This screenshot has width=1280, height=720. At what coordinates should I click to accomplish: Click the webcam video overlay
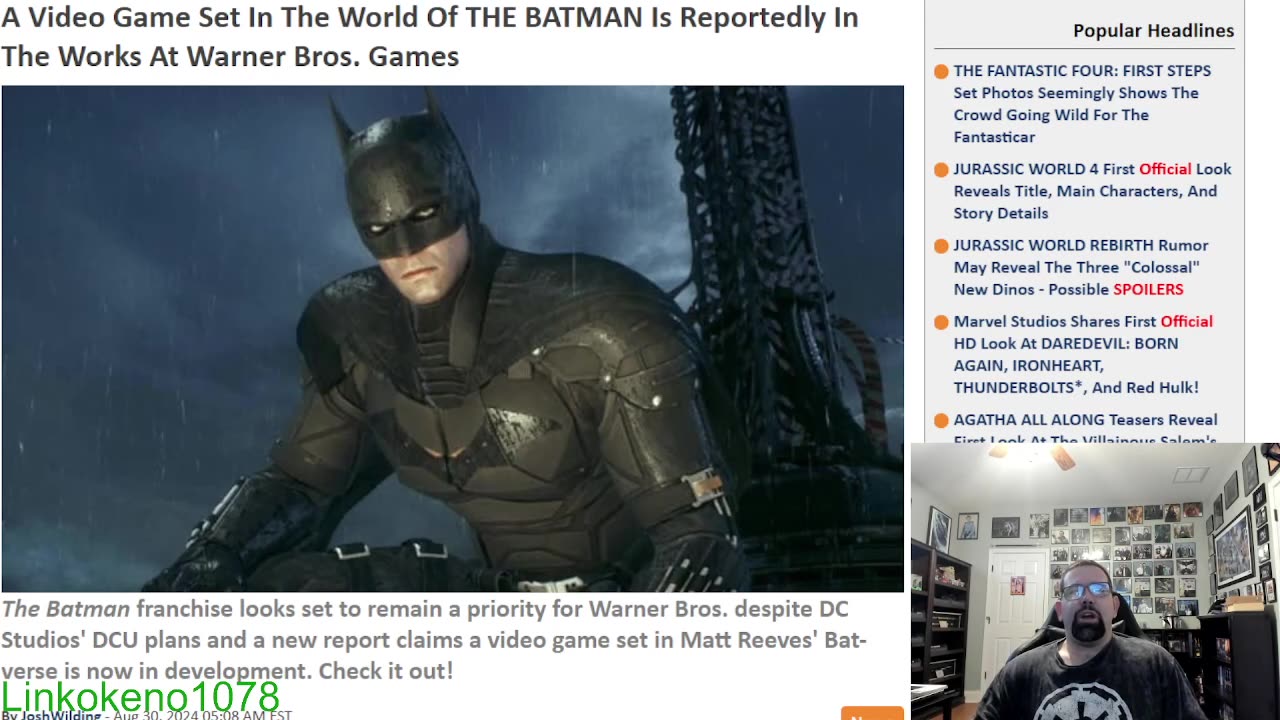pyautogui.click(x=1095, y=581)
